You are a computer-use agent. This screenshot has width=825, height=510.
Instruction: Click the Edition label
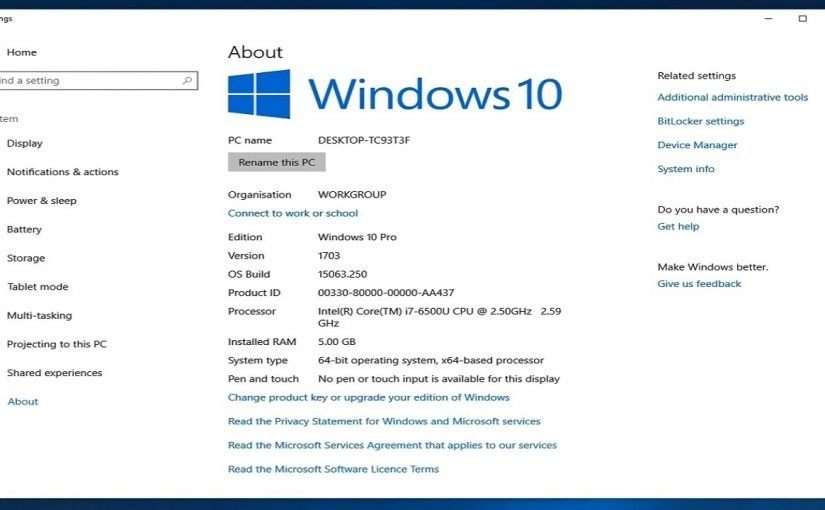pyautogui.click(x=245, y=237)
